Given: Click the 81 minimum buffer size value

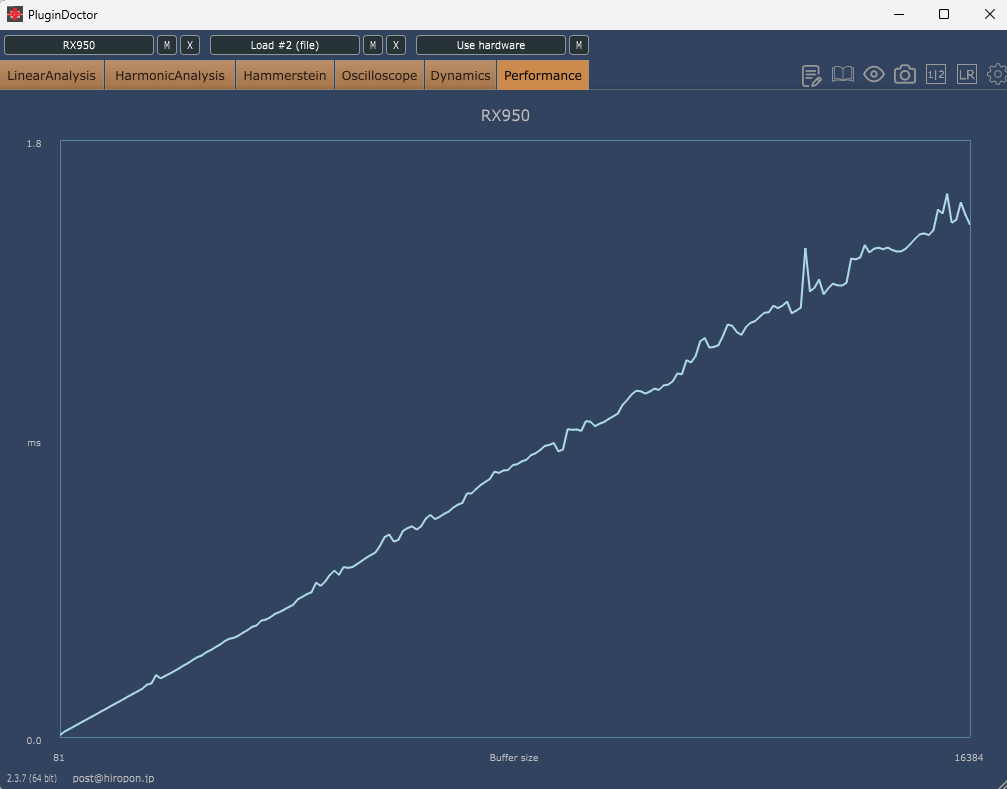Looking at the screenshot, I should (x=58, y=758).
